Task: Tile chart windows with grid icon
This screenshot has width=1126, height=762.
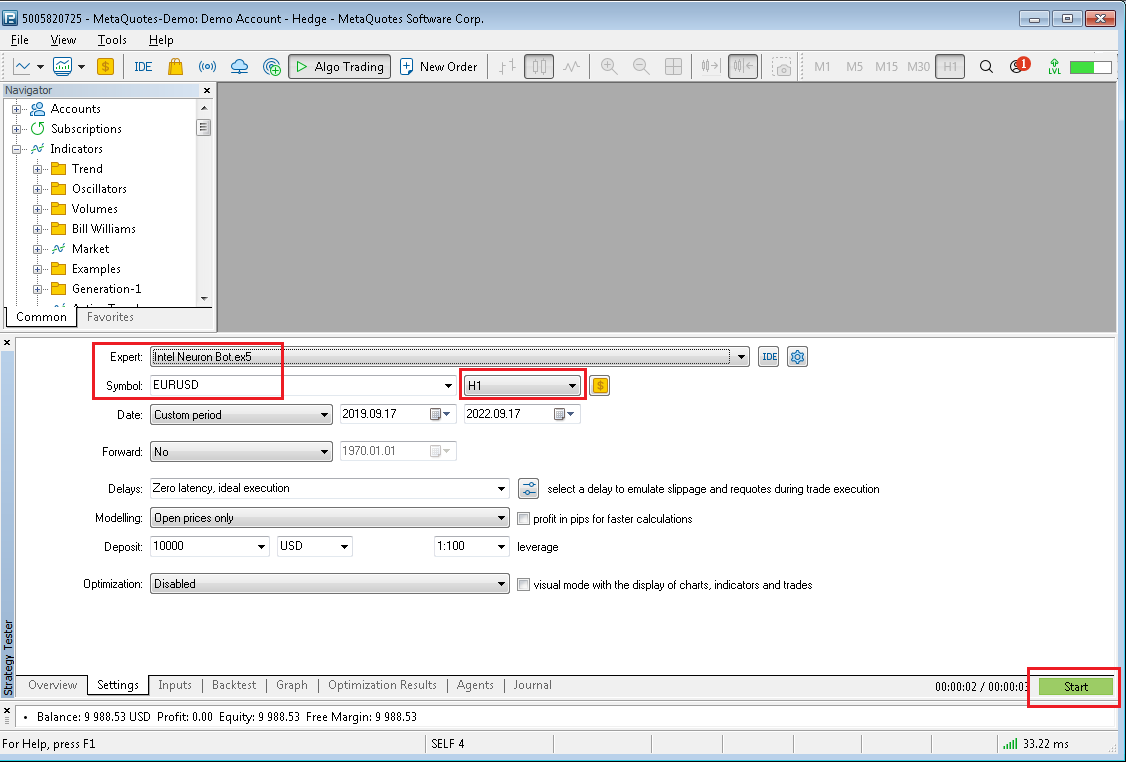Action: pos(674,67)
